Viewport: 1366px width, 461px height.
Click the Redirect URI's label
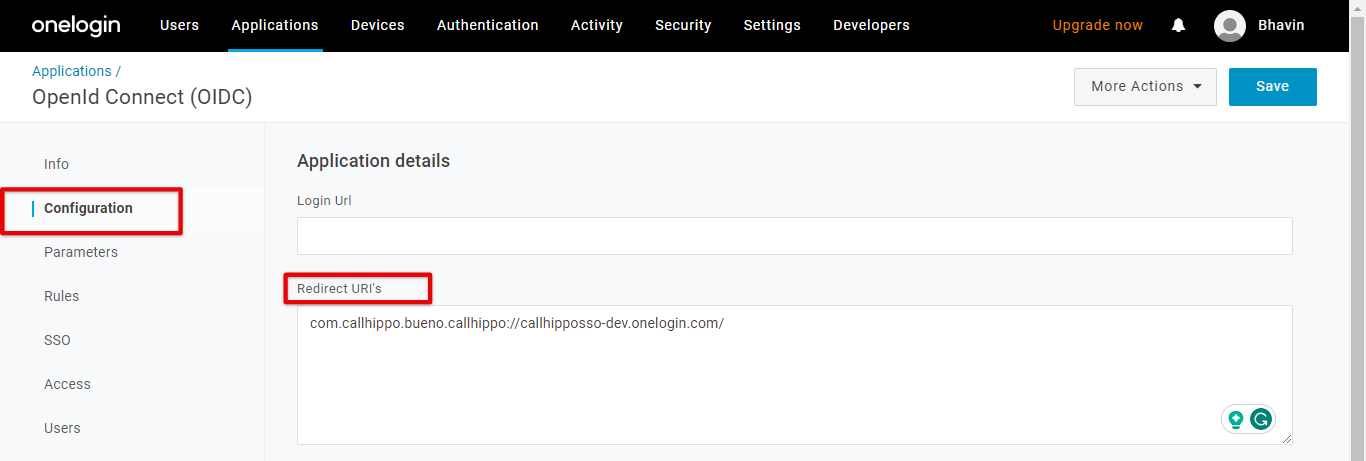[340, 288]
